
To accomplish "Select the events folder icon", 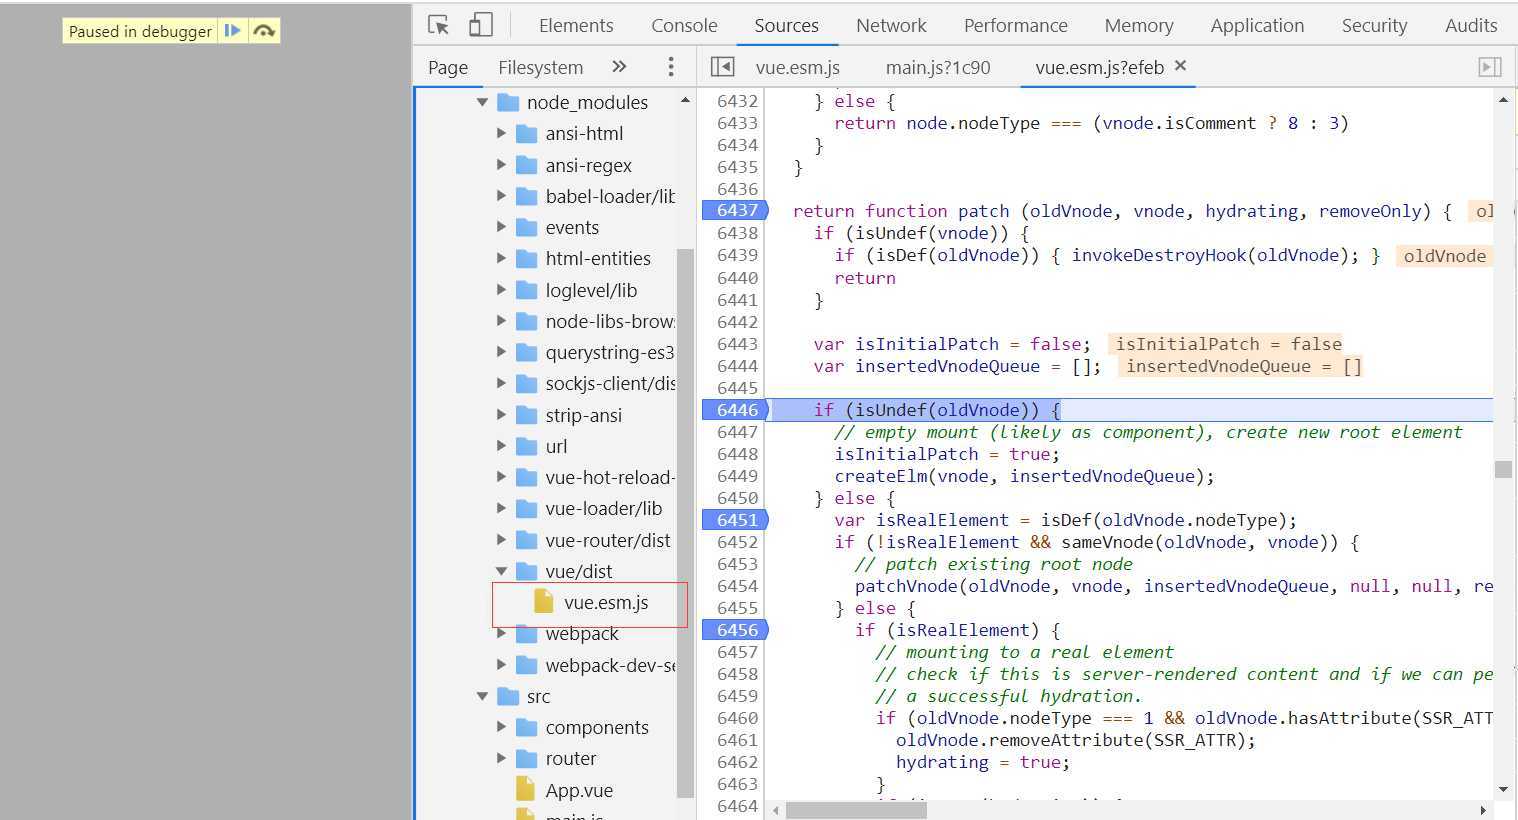I will click(x=527, y=227).
